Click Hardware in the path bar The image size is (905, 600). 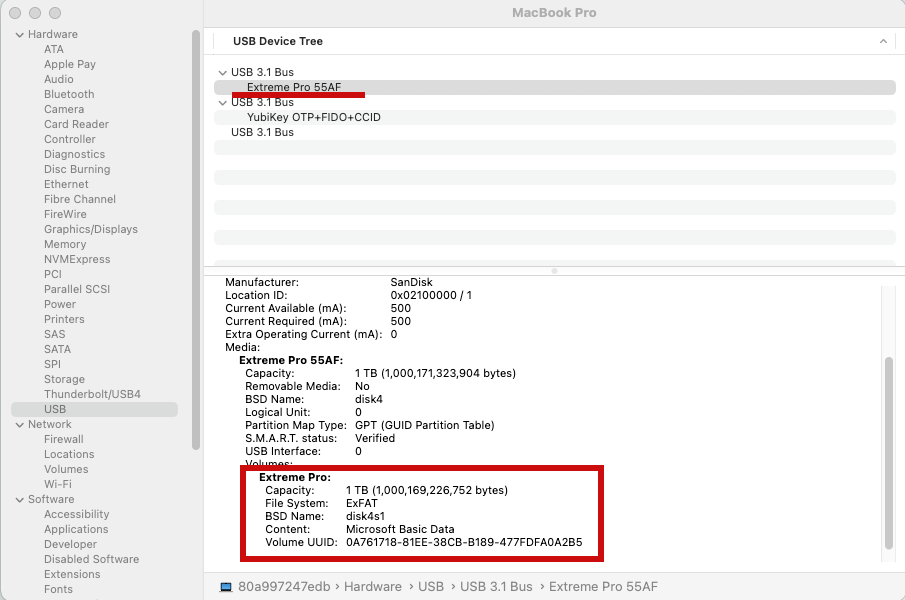pos(373,587)
